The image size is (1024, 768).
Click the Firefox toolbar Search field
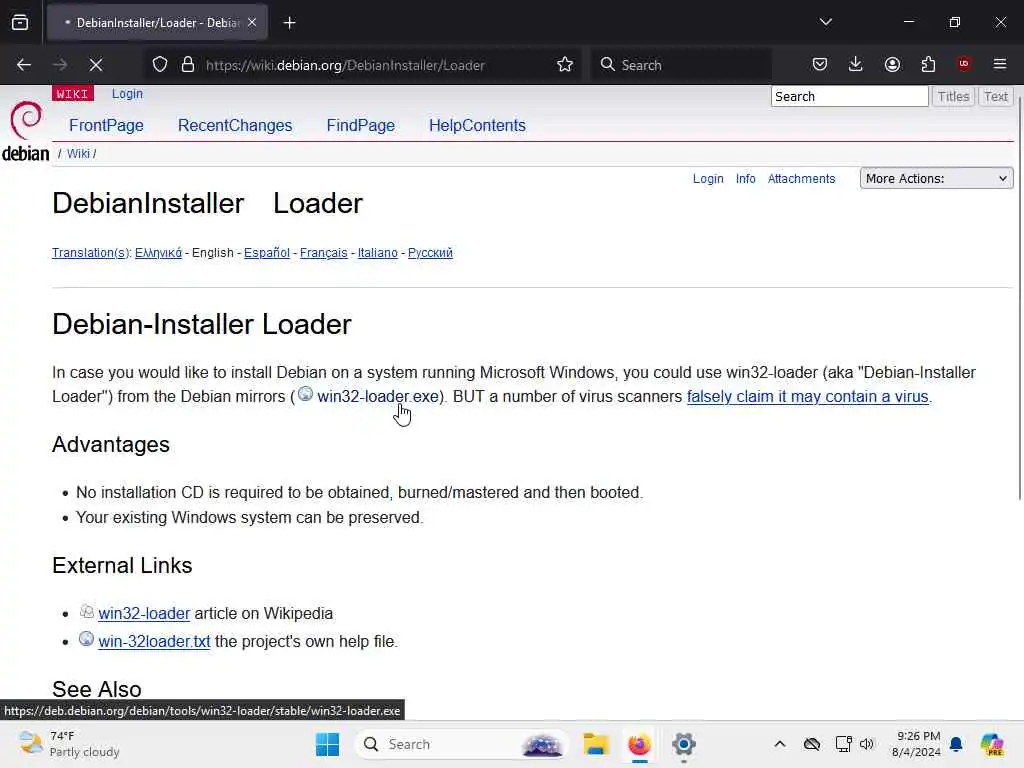[x=682, y=65]
